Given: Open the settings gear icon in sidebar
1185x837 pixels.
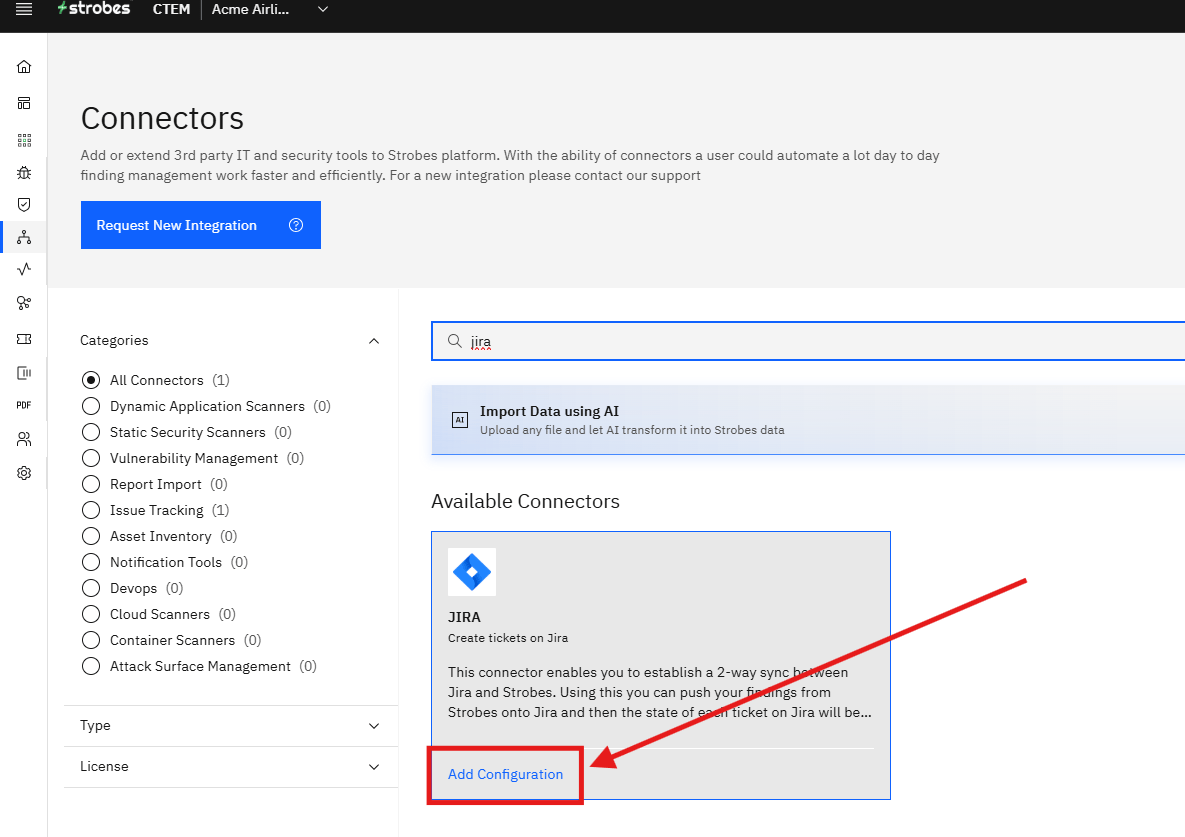Looking at the screenshot, I should point(24,473).
